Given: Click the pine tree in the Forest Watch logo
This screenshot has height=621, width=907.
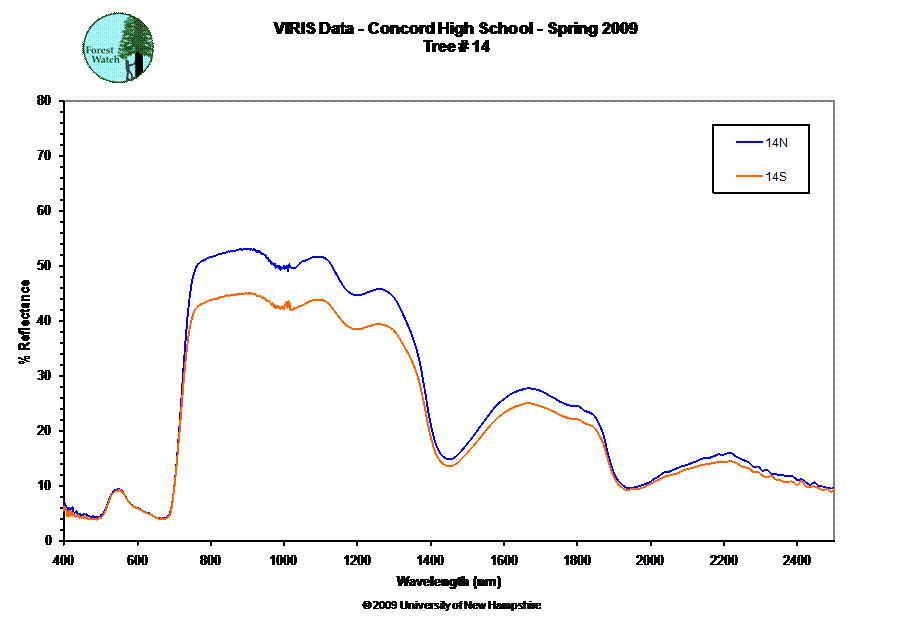Looking at the screenshot, I should point(136,44).
